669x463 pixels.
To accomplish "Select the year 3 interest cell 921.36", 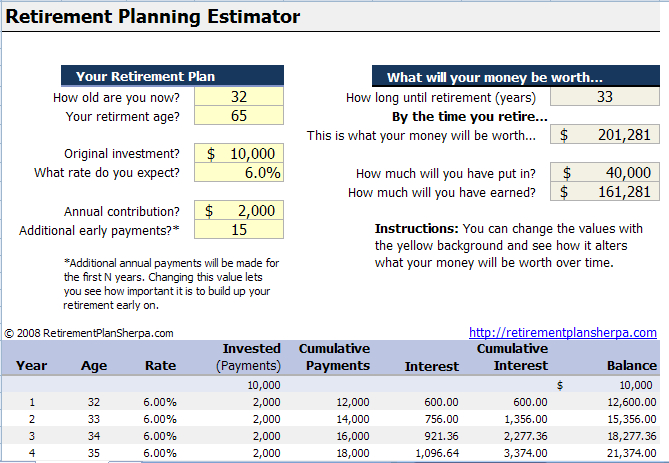I will pyautogui.click(x=442, y=436).
